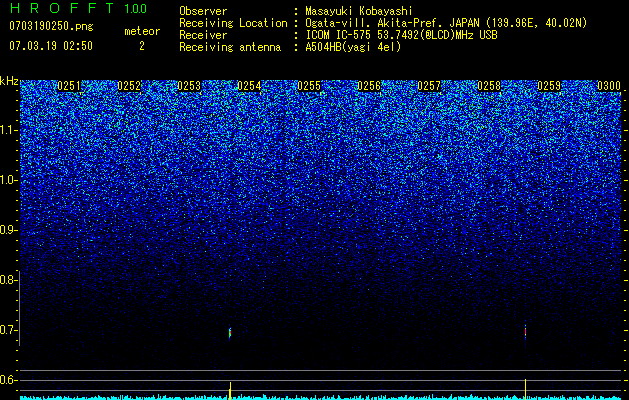The image size is (629, 400).
Task: Click the meteor echo near 0259
Action: [x=526, y=332]
